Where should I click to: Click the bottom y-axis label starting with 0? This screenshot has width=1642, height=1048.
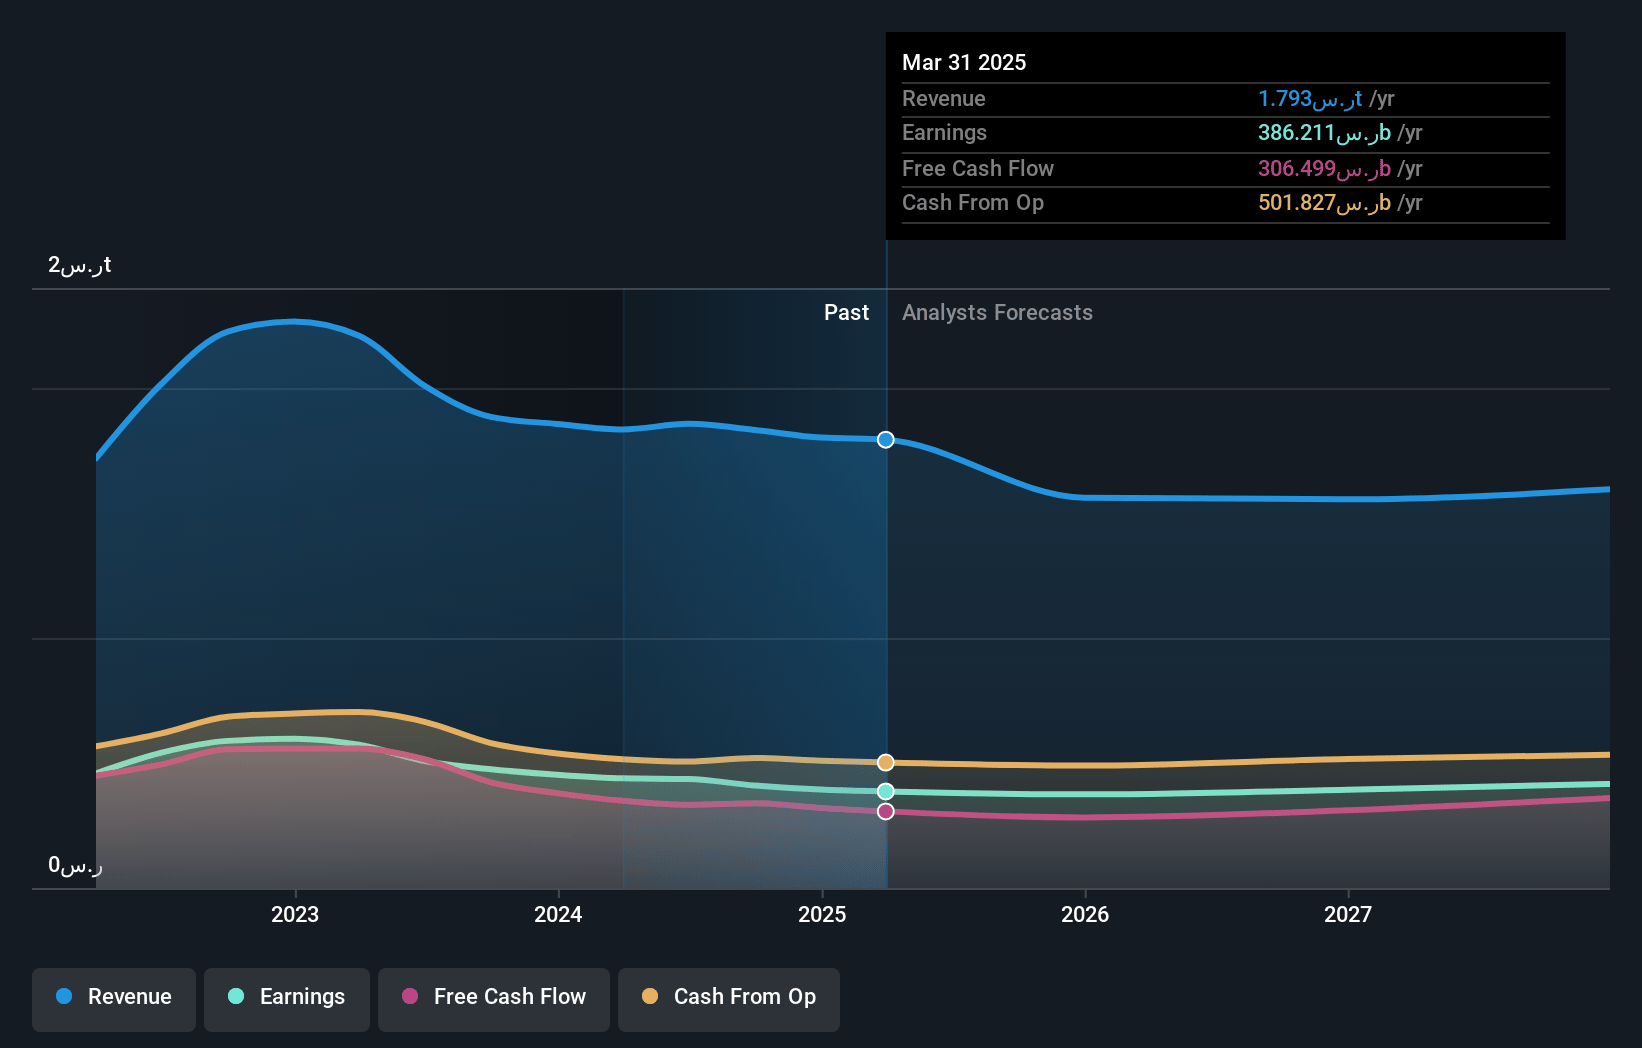click(75, 865)
